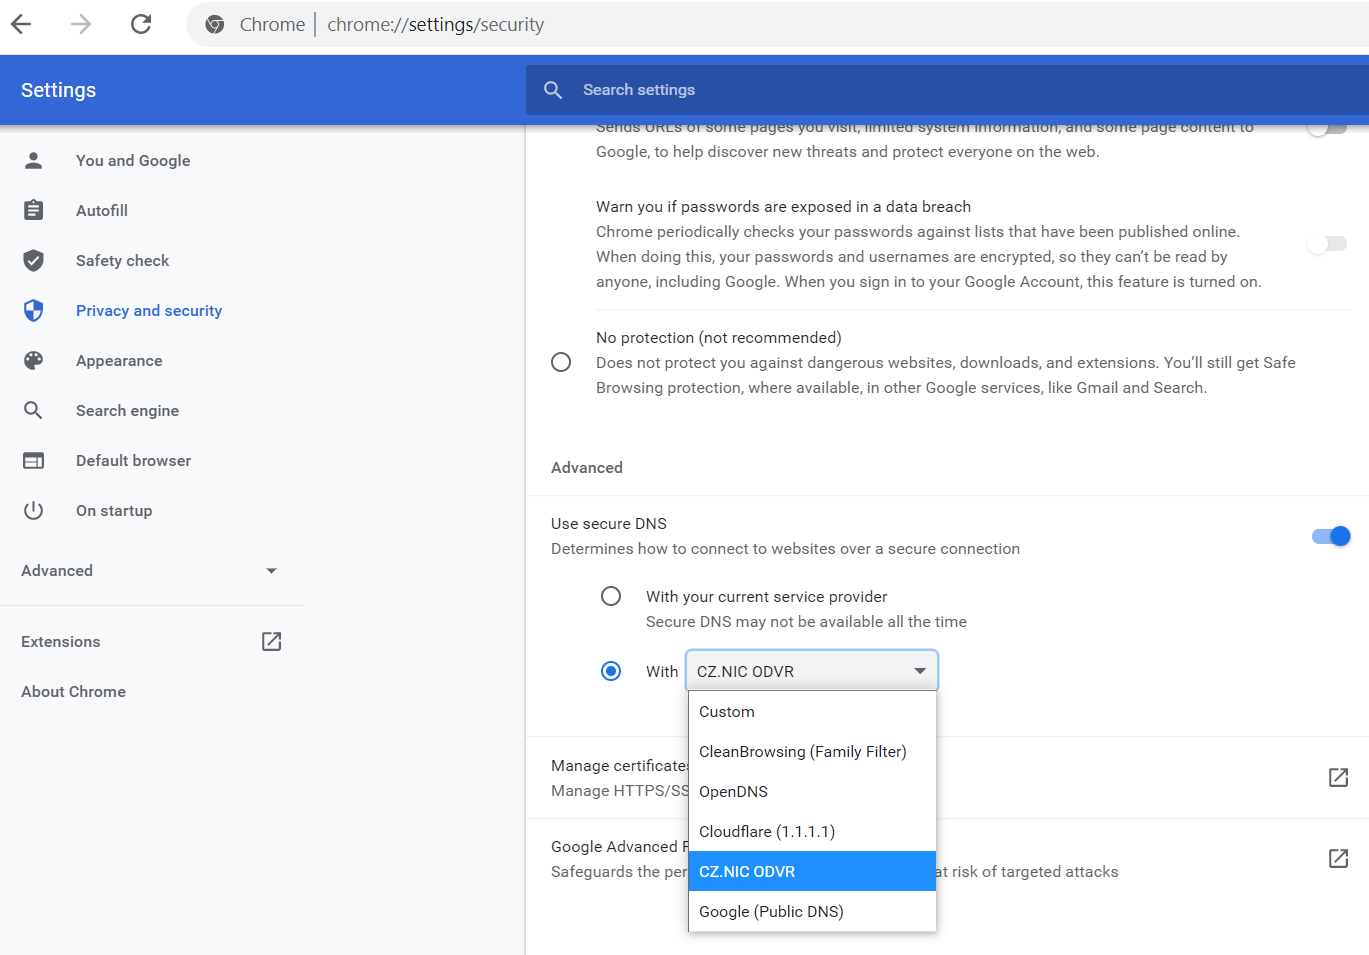1369x955 pixels.
Task: Click the browser forward arrow
Action: (81, 24)
